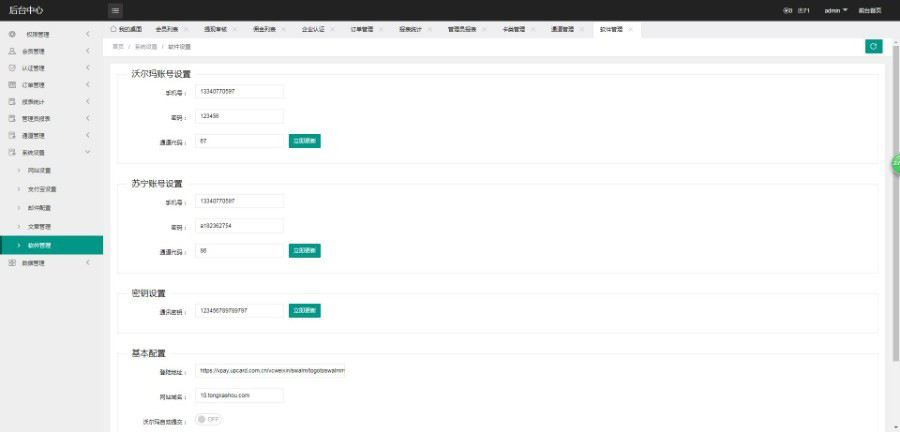Image resolution: width=900 pixels, height=432 pixels.
Task: Click the 首页 breadcrumb link
Action: tap(118, 47)
